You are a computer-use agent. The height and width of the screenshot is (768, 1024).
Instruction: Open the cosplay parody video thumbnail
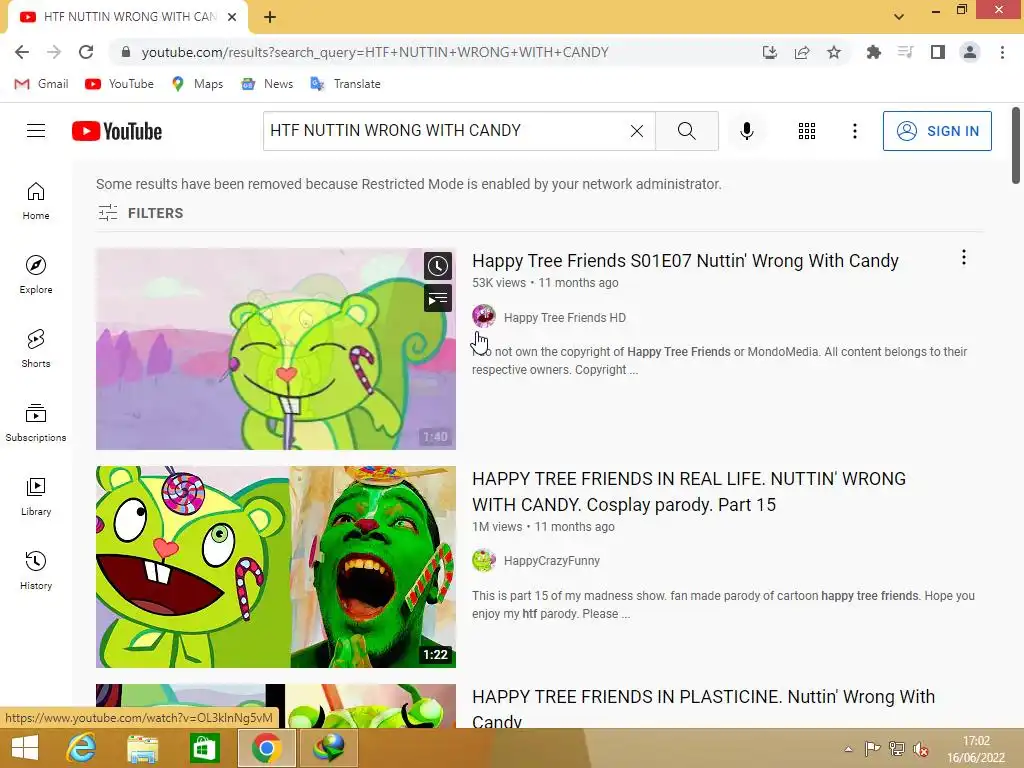pos(276,567)
